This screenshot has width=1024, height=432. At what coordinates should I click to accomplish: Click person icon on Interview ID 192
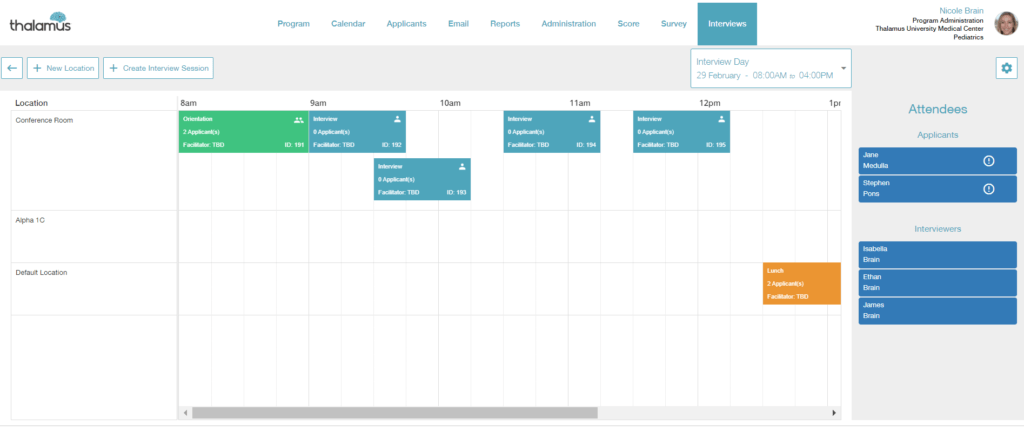tap(397, 119)
